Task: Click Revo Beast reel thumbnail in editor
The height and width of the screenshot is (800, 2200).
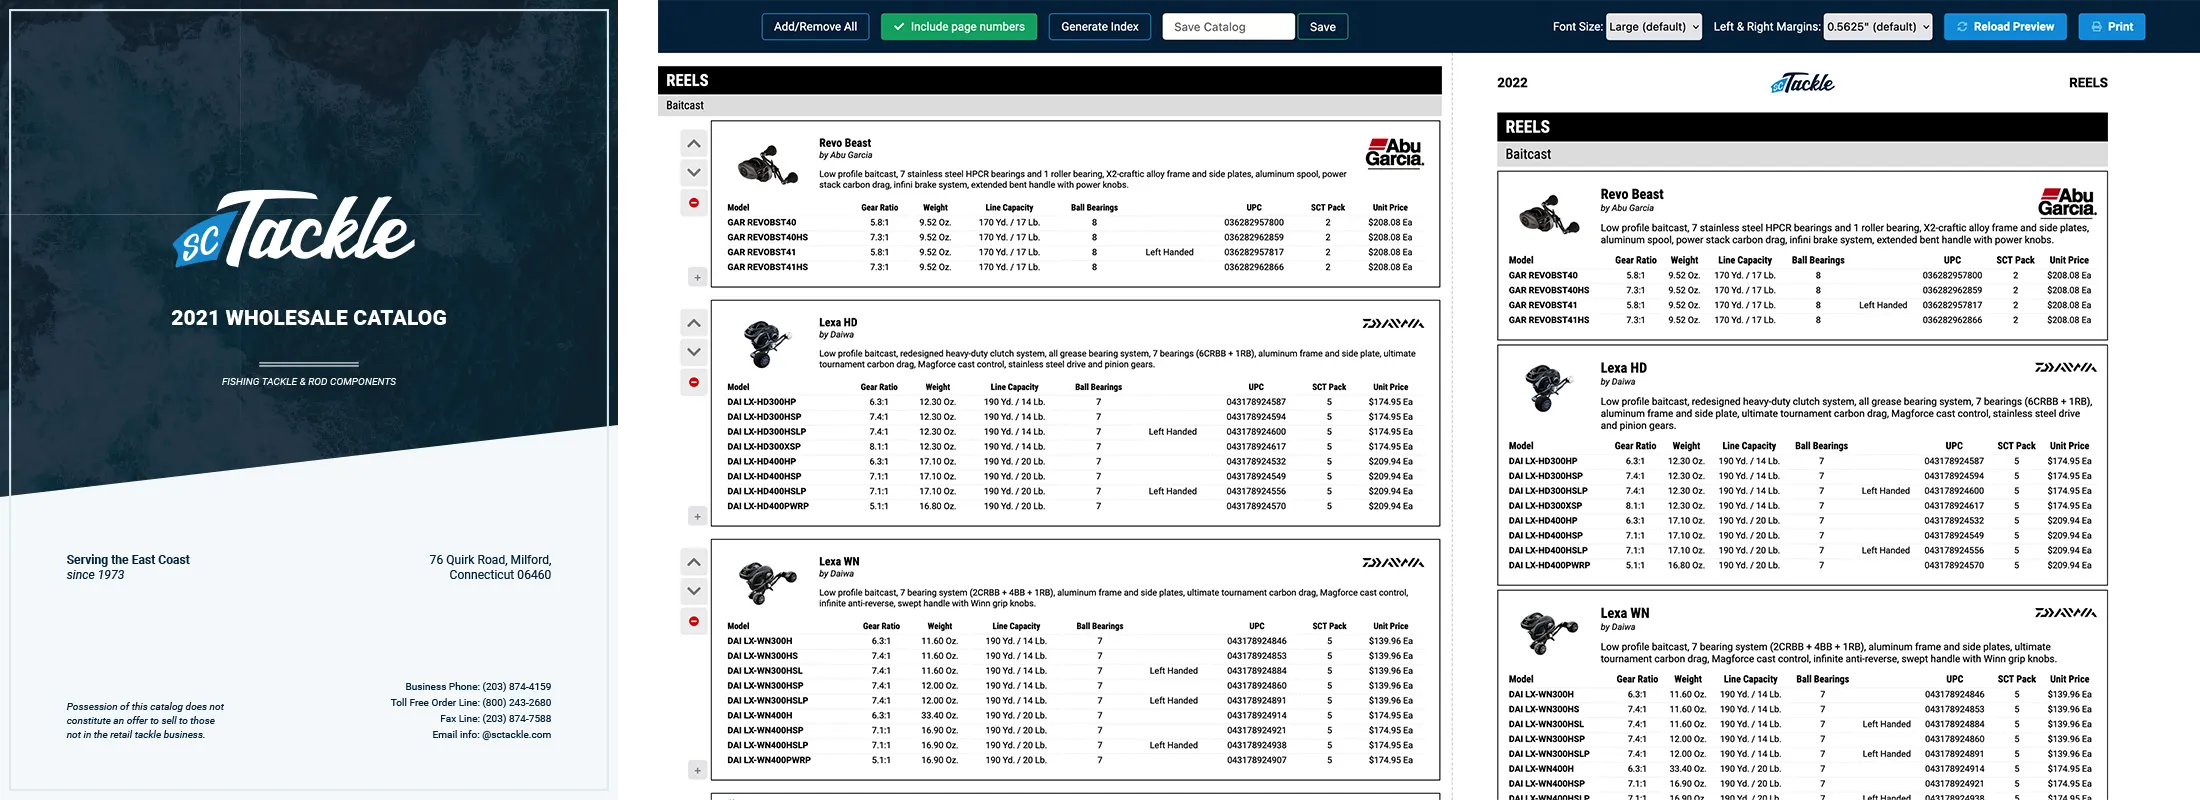Action: [x=767, y=165]
